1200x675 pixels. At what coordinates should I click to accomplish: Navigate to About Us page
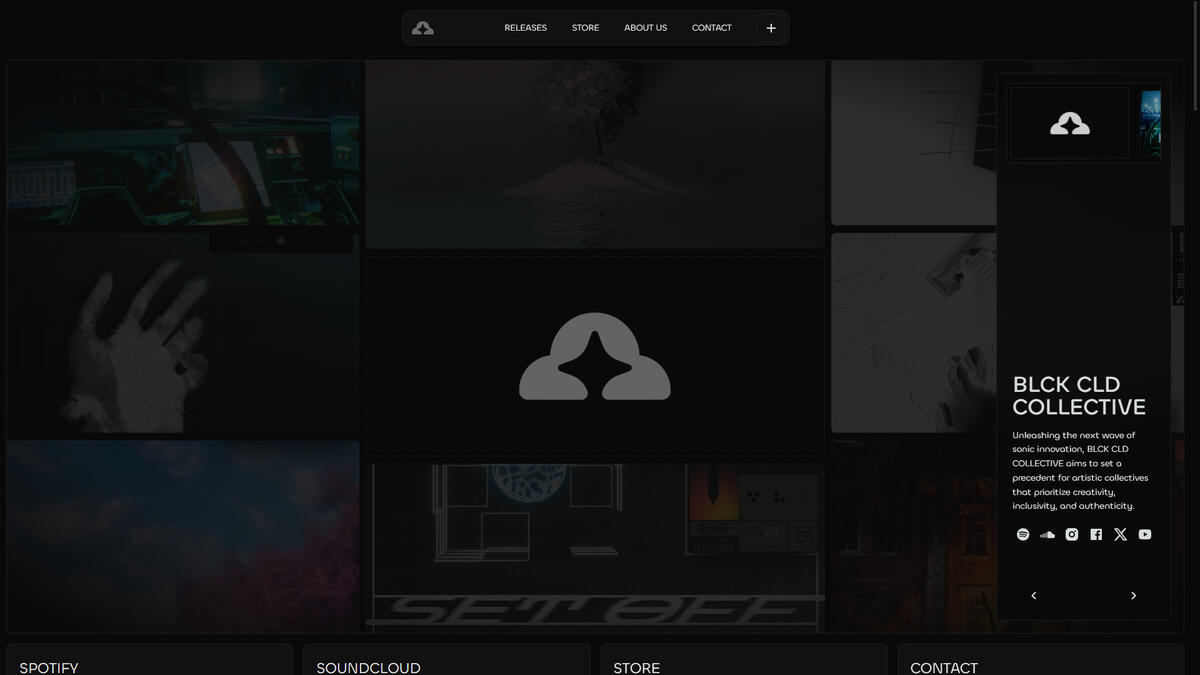point(645,28)
